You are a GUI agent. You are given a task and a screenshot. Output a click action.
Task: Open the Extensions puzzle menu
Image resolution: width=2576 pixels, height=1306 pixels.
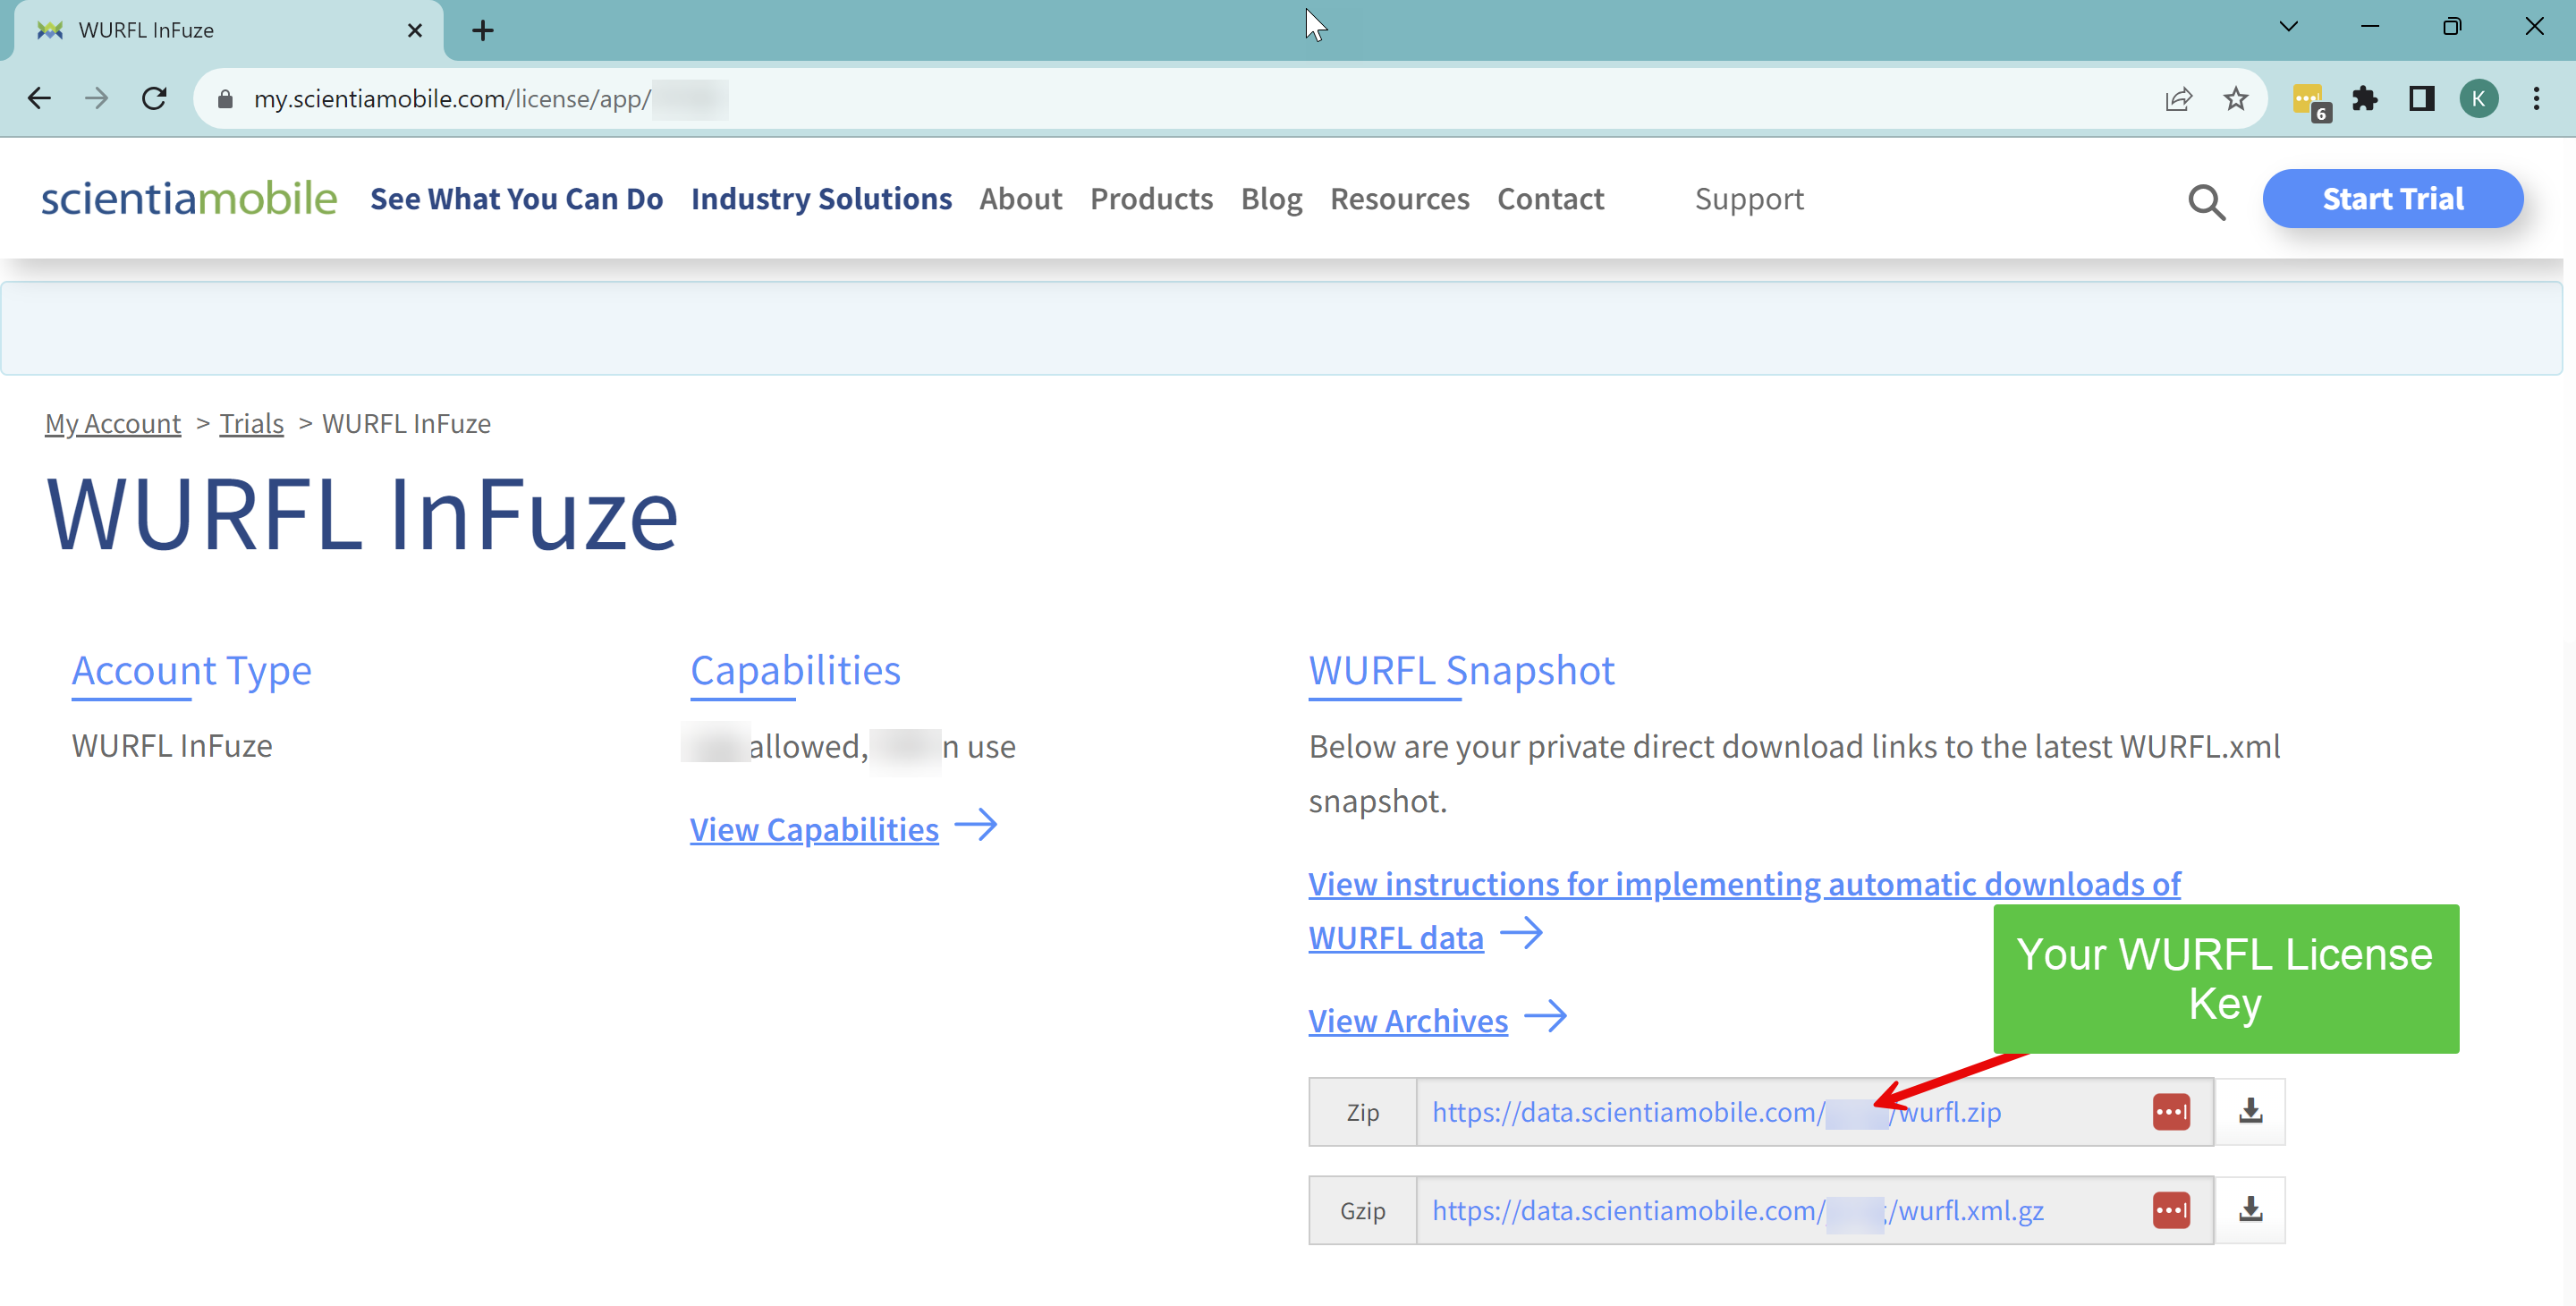click(x=2364, y=99)
